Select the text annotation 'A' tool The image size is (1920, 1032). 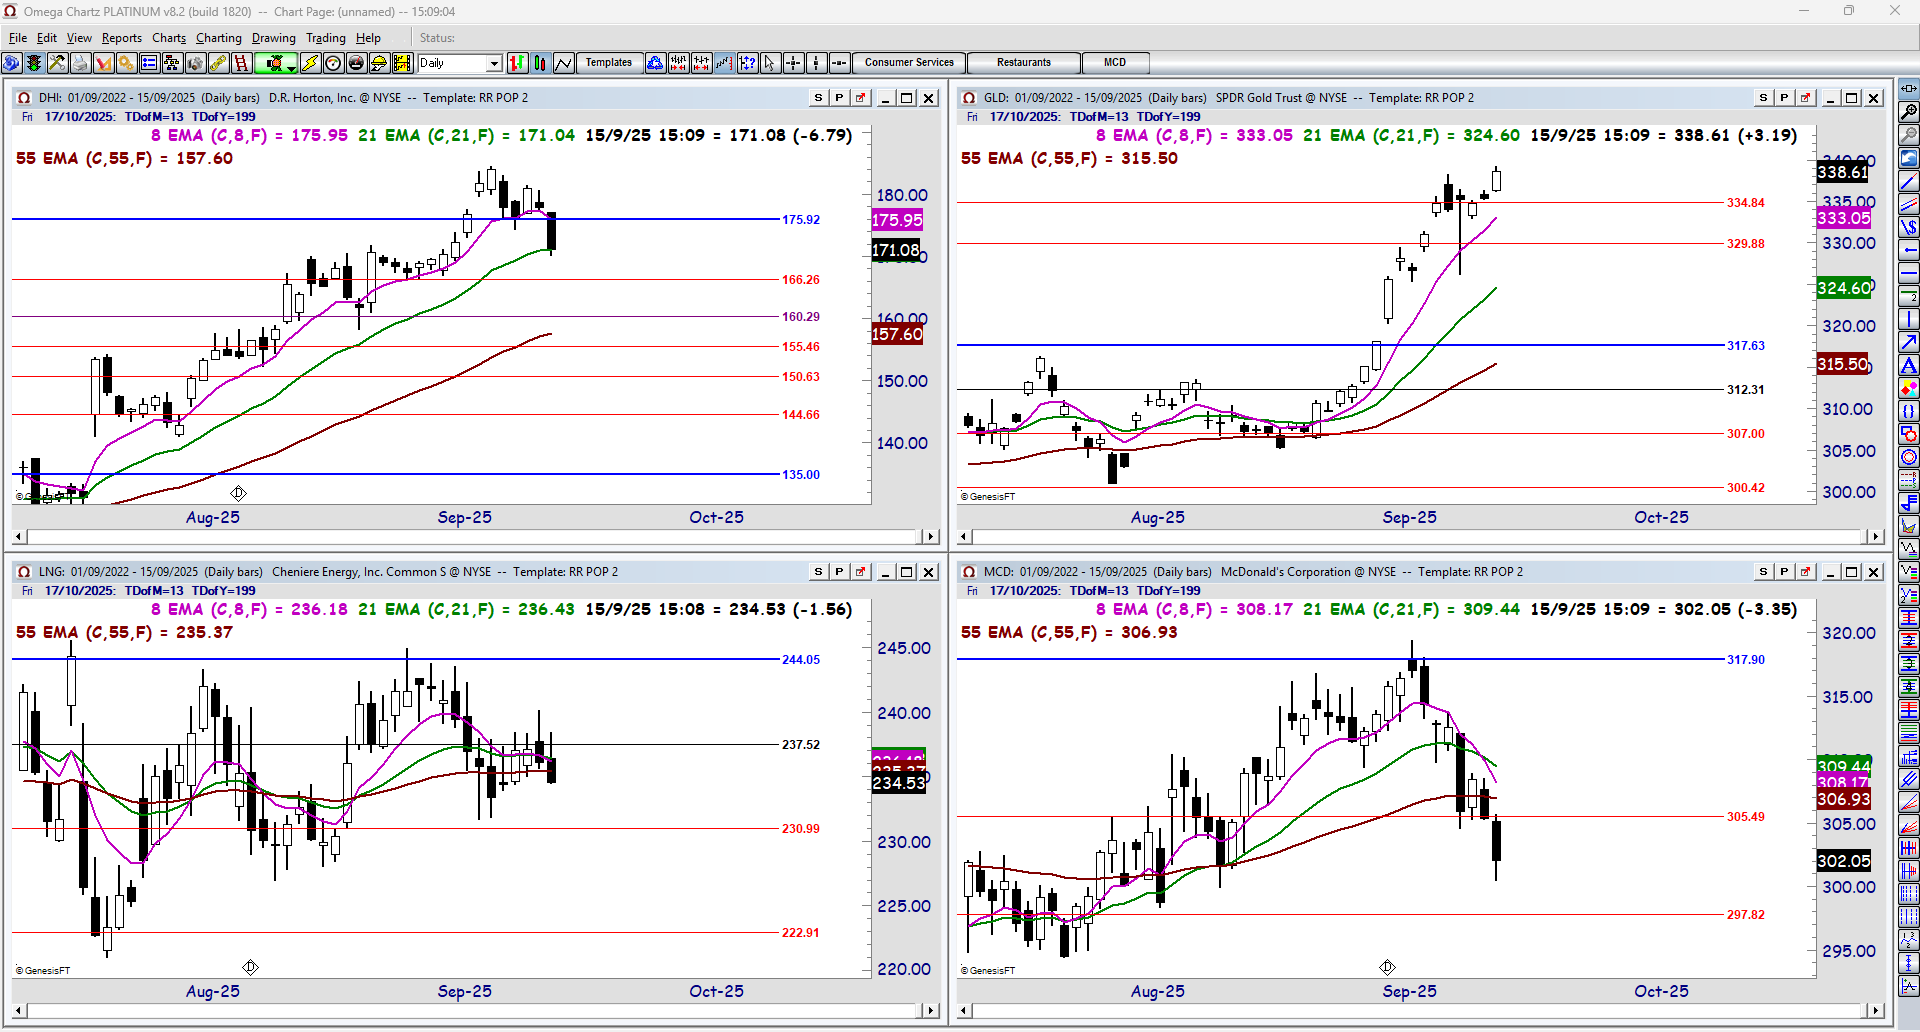coord(1908,365)
